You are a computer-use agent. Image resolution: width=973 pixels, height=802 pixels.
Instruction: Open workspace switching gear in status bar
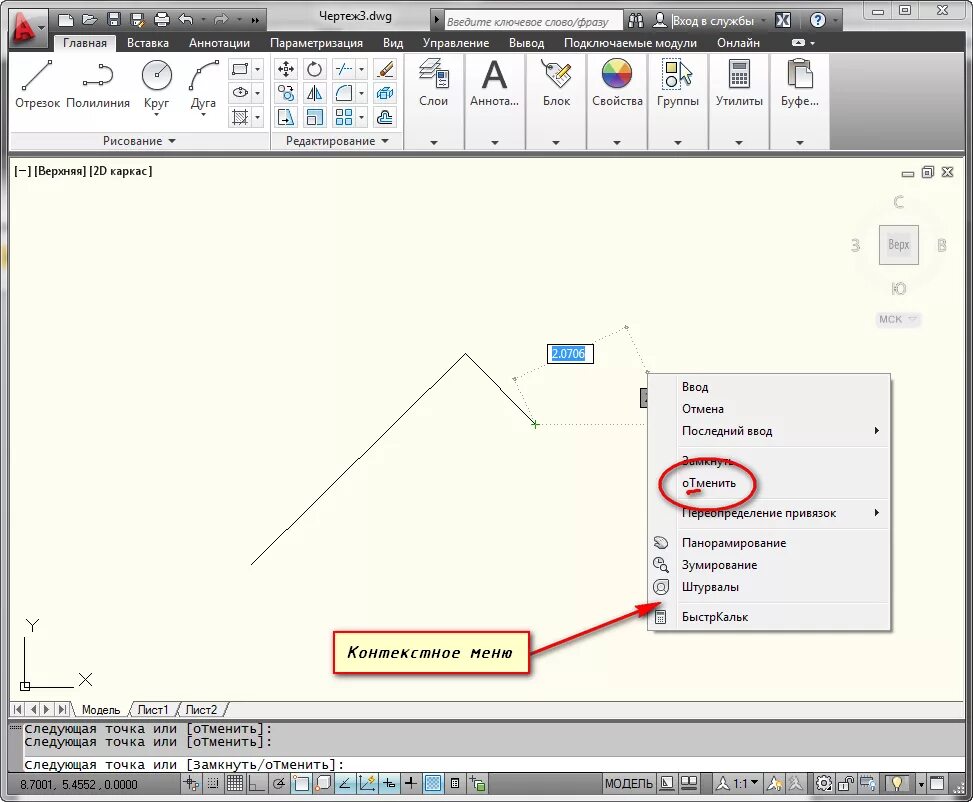click(x=823, y=783)
